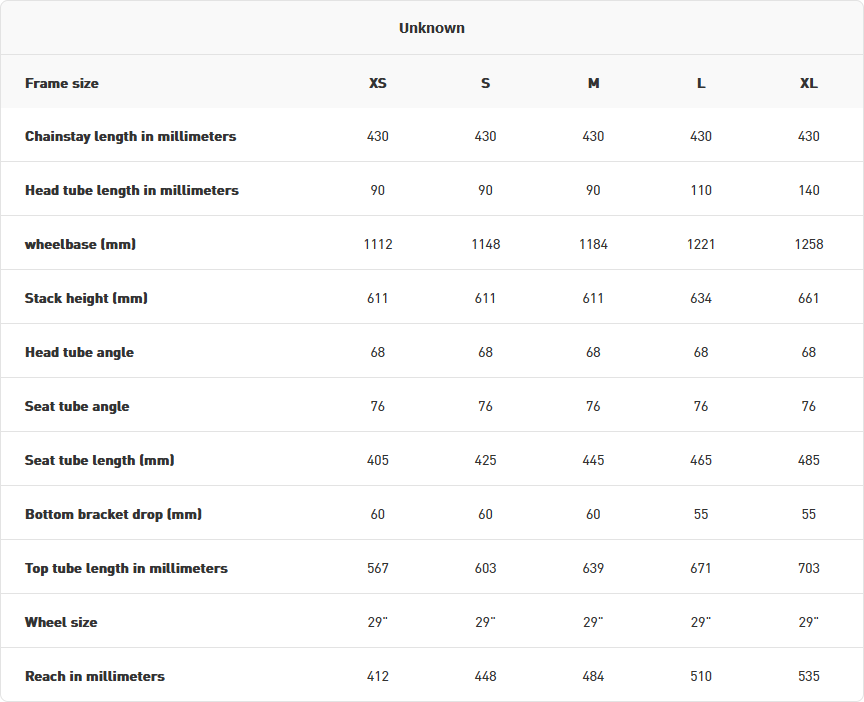Click the 'Head tube length in millimeters' label
864x702 pixels.
(131, 190)
